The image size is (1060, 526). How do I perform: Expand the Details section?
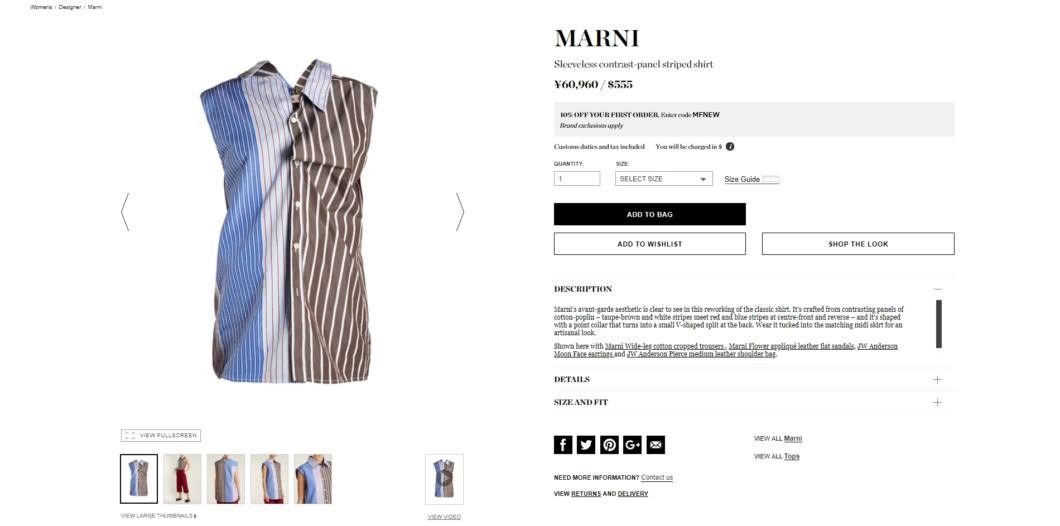pyautogui.click(x=937, y=379)
